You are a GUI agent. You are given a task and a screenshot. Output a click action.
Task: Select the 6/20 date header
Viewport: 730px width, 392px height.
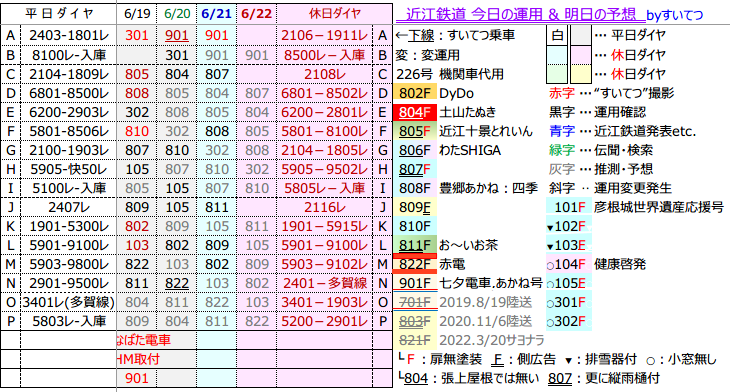click(x=177, y=14)
